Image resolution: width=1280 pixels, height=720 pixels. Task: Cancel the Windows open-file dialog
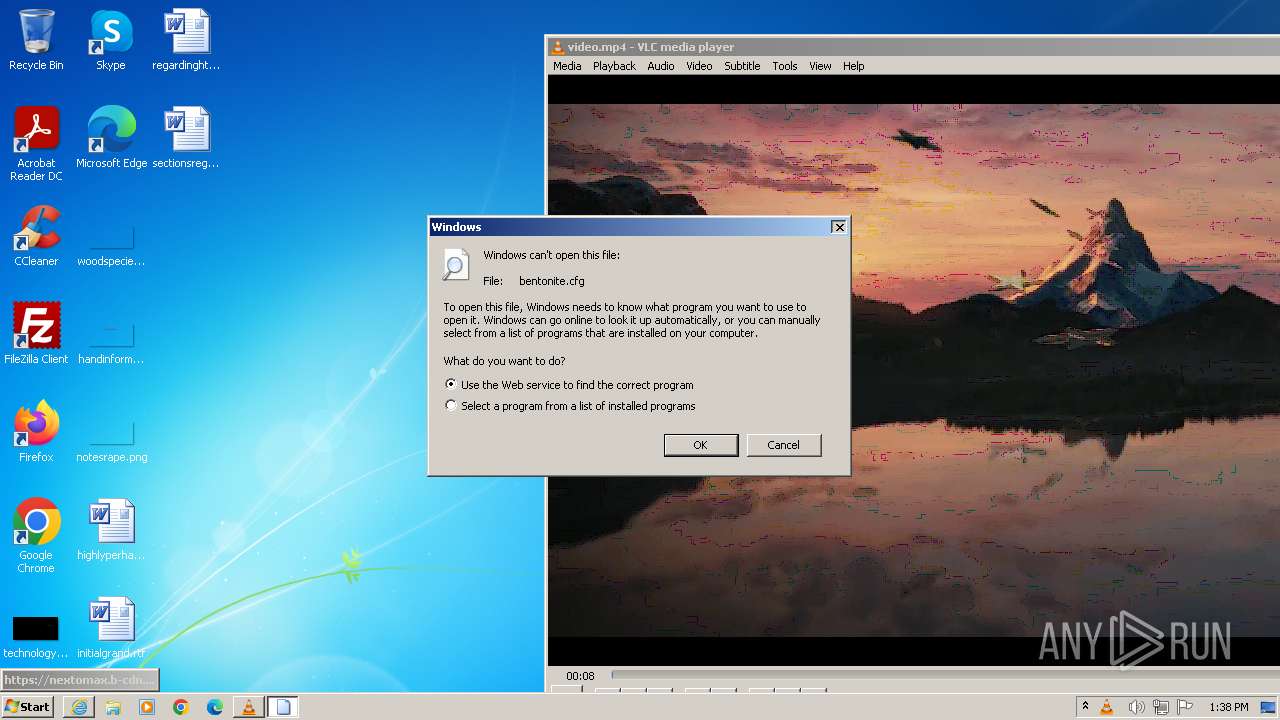point(783,445)
